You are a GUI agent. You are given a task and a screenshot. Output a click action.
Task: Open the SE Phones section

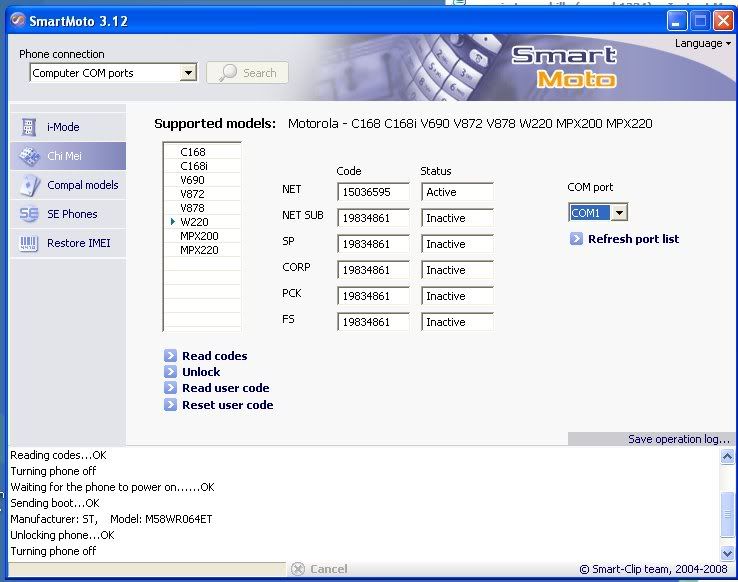(x=68, y=214)
